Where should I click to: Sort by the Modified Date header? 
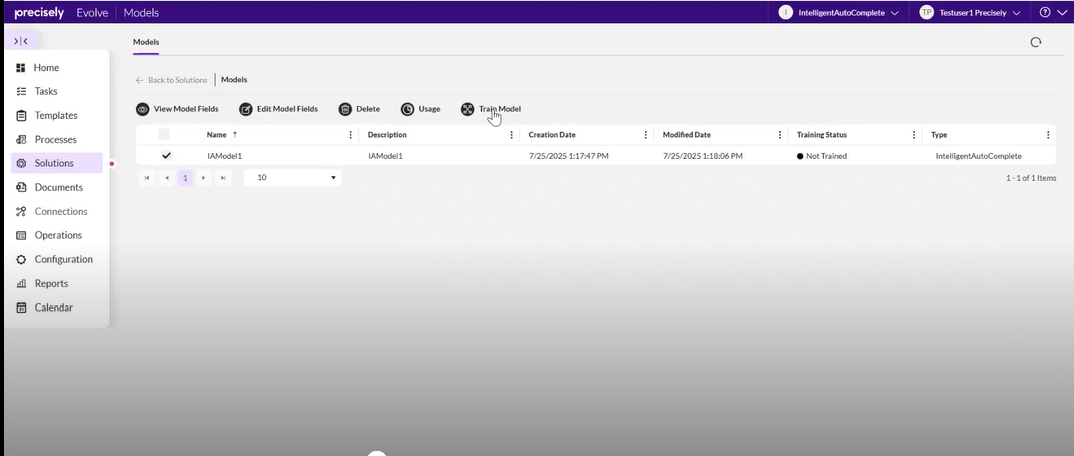point(686,135)
